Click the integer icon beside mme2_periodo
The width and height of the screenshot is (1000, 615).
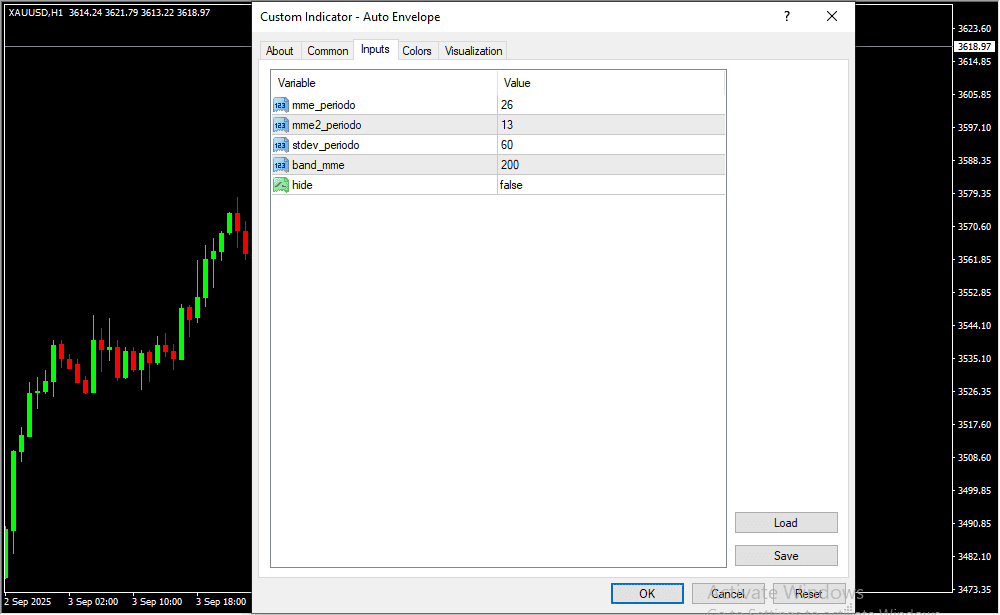click(281, 125)
